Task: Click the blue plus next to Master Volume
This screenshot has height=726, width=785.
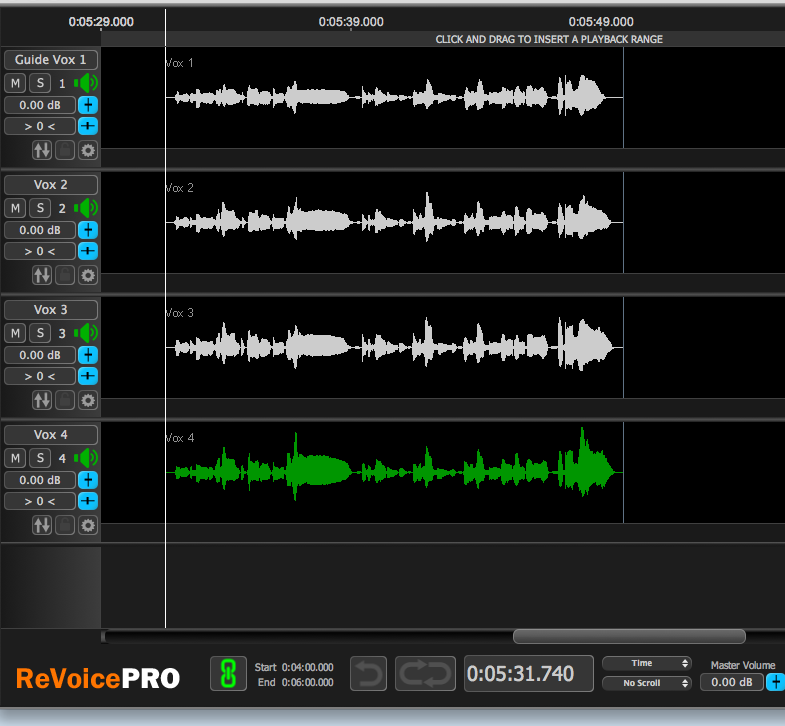Action: (x=775, y=683)
